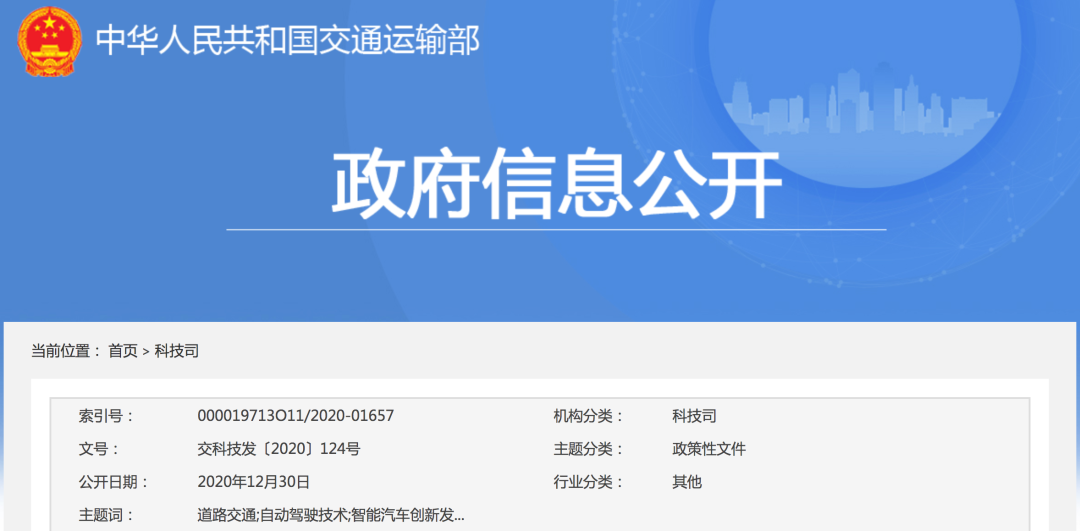Select document number 交科技发〔2020〕124号
Screen dimensions: 1080x531
(278, 449)
